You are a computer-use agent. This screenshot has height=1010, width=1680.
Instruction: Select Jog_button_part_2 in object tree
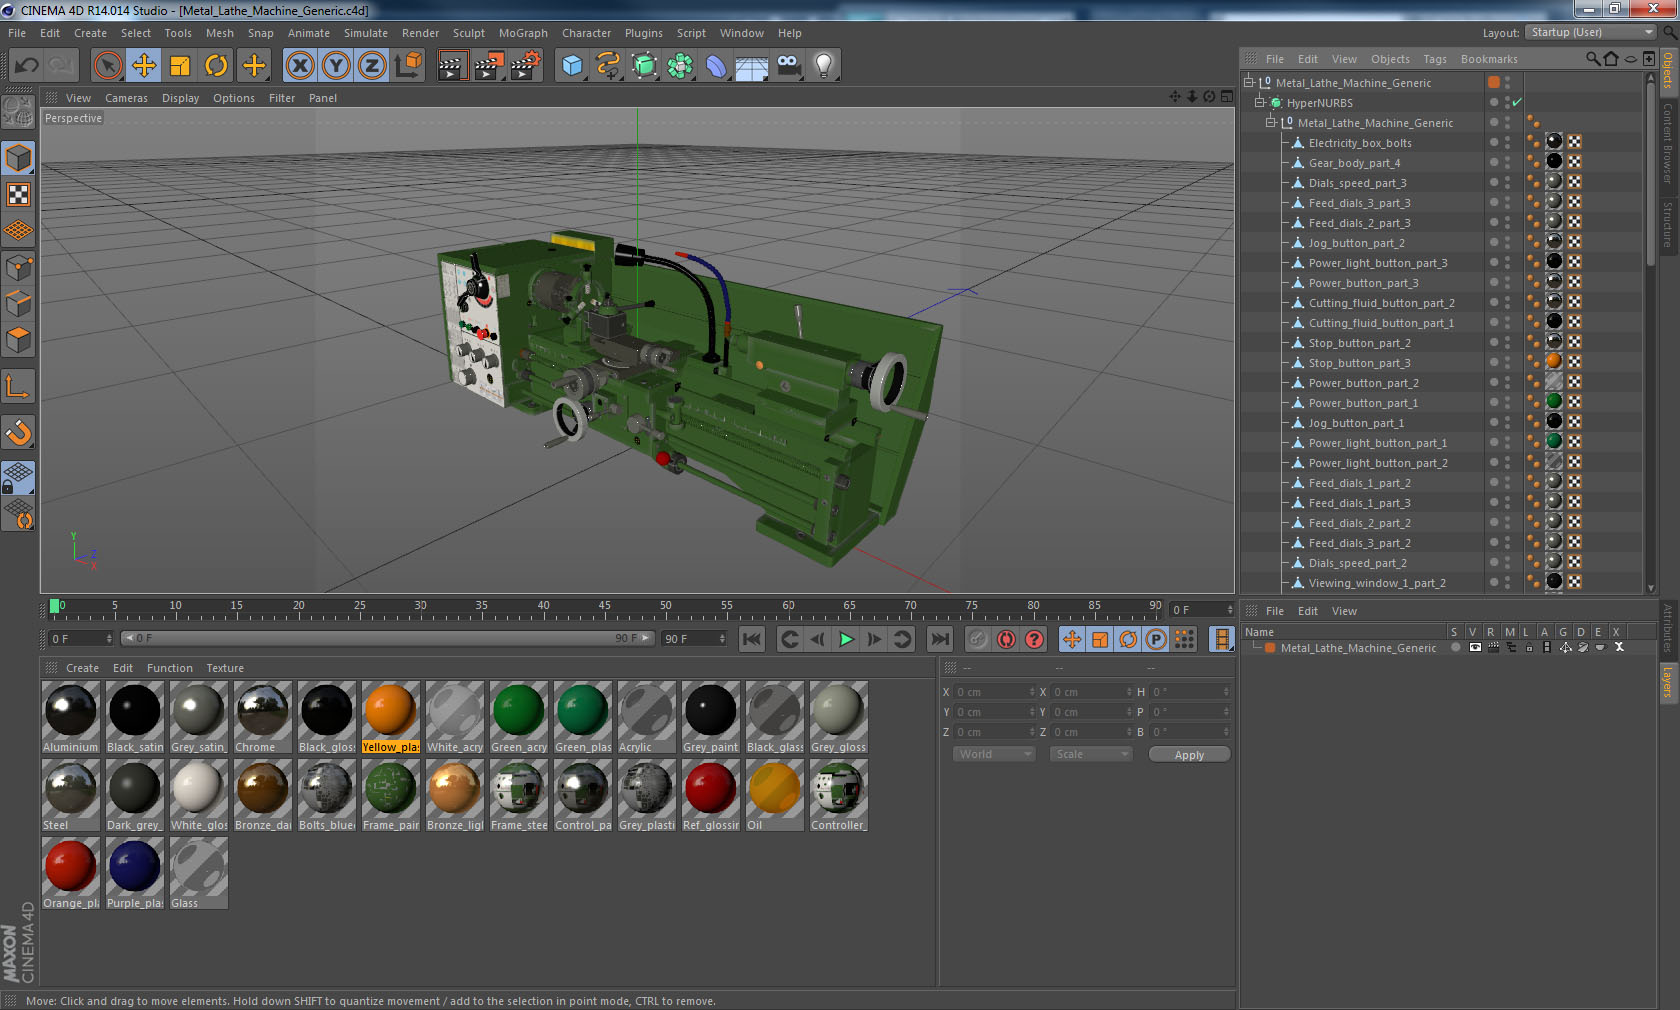click(1356, 243)
